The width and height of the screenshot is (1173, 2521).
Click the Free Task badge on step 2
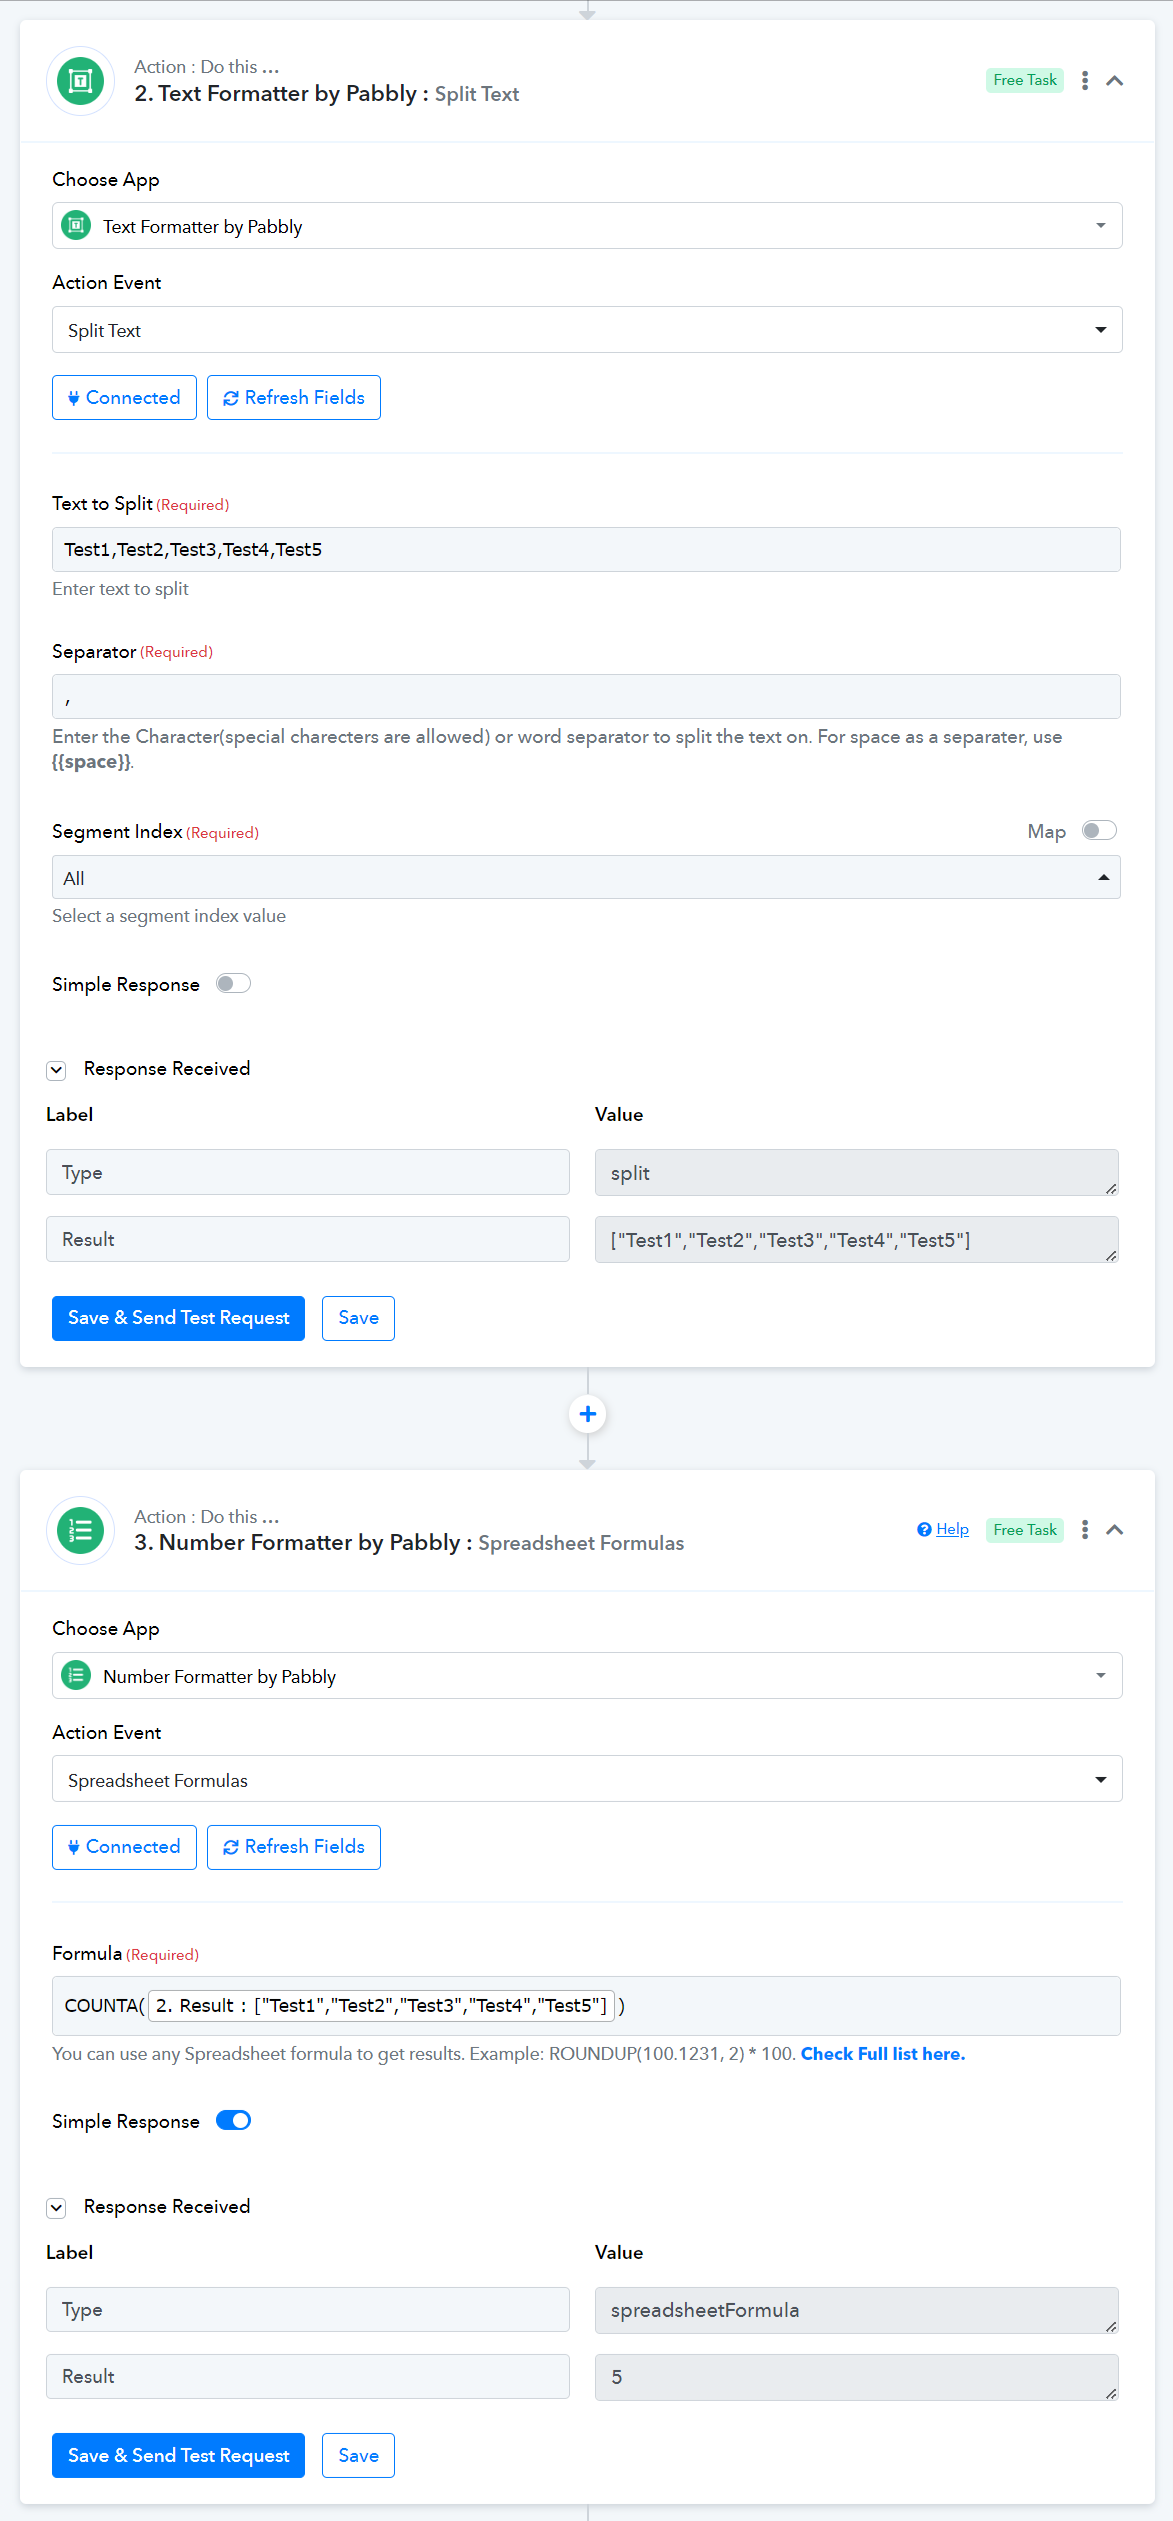[1025, 80]
